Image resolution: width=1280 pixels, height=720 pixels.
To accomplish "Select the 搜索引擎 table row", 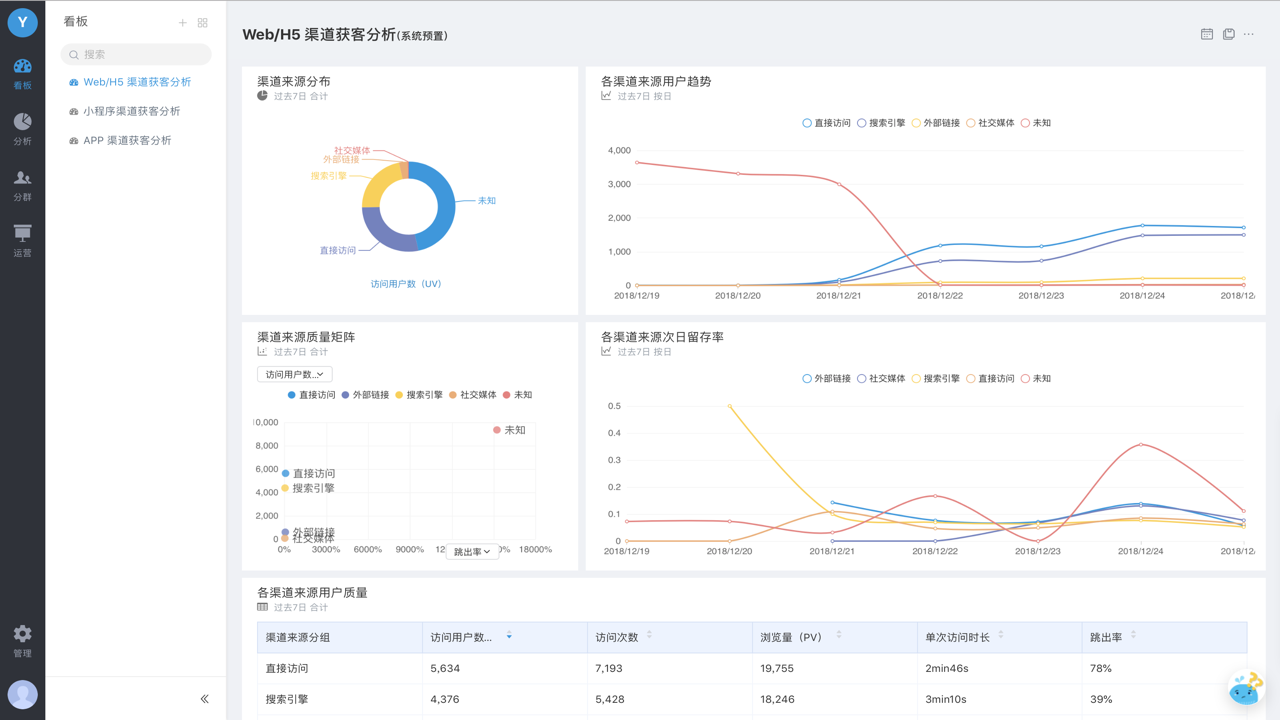I will 752,699.
